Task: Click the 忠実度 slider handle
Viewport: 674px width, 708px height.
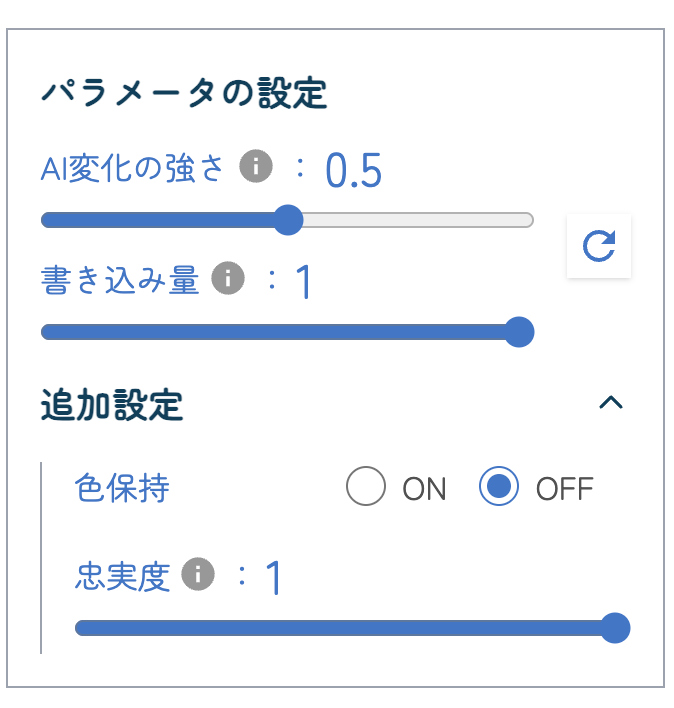Action: tap(615, 628)
